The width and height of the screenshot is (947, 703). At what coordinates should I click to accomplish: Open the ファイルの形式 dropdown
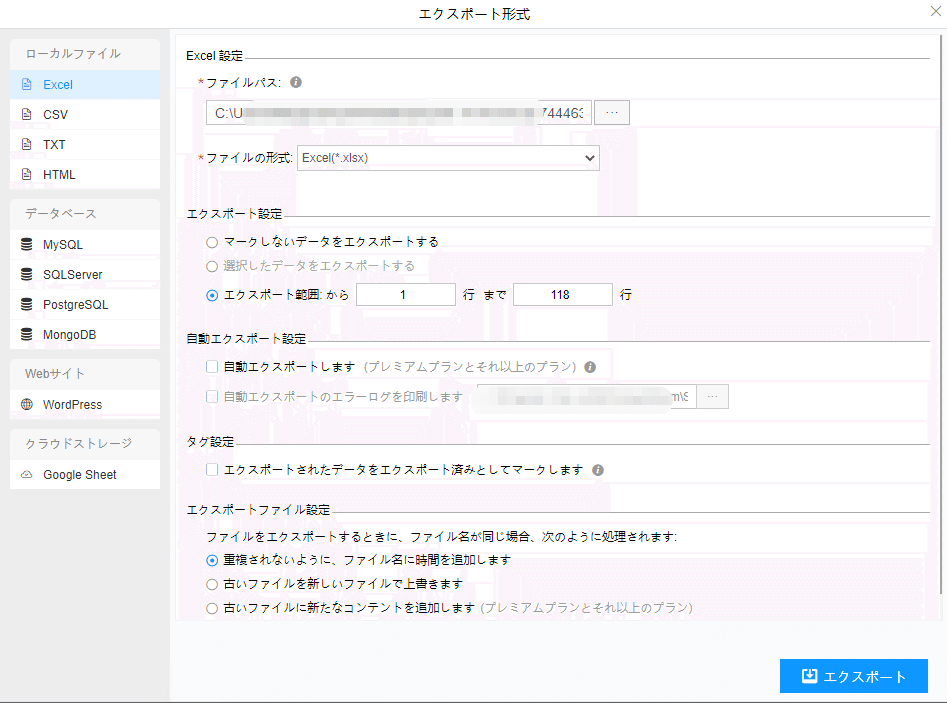pos(448,158)
